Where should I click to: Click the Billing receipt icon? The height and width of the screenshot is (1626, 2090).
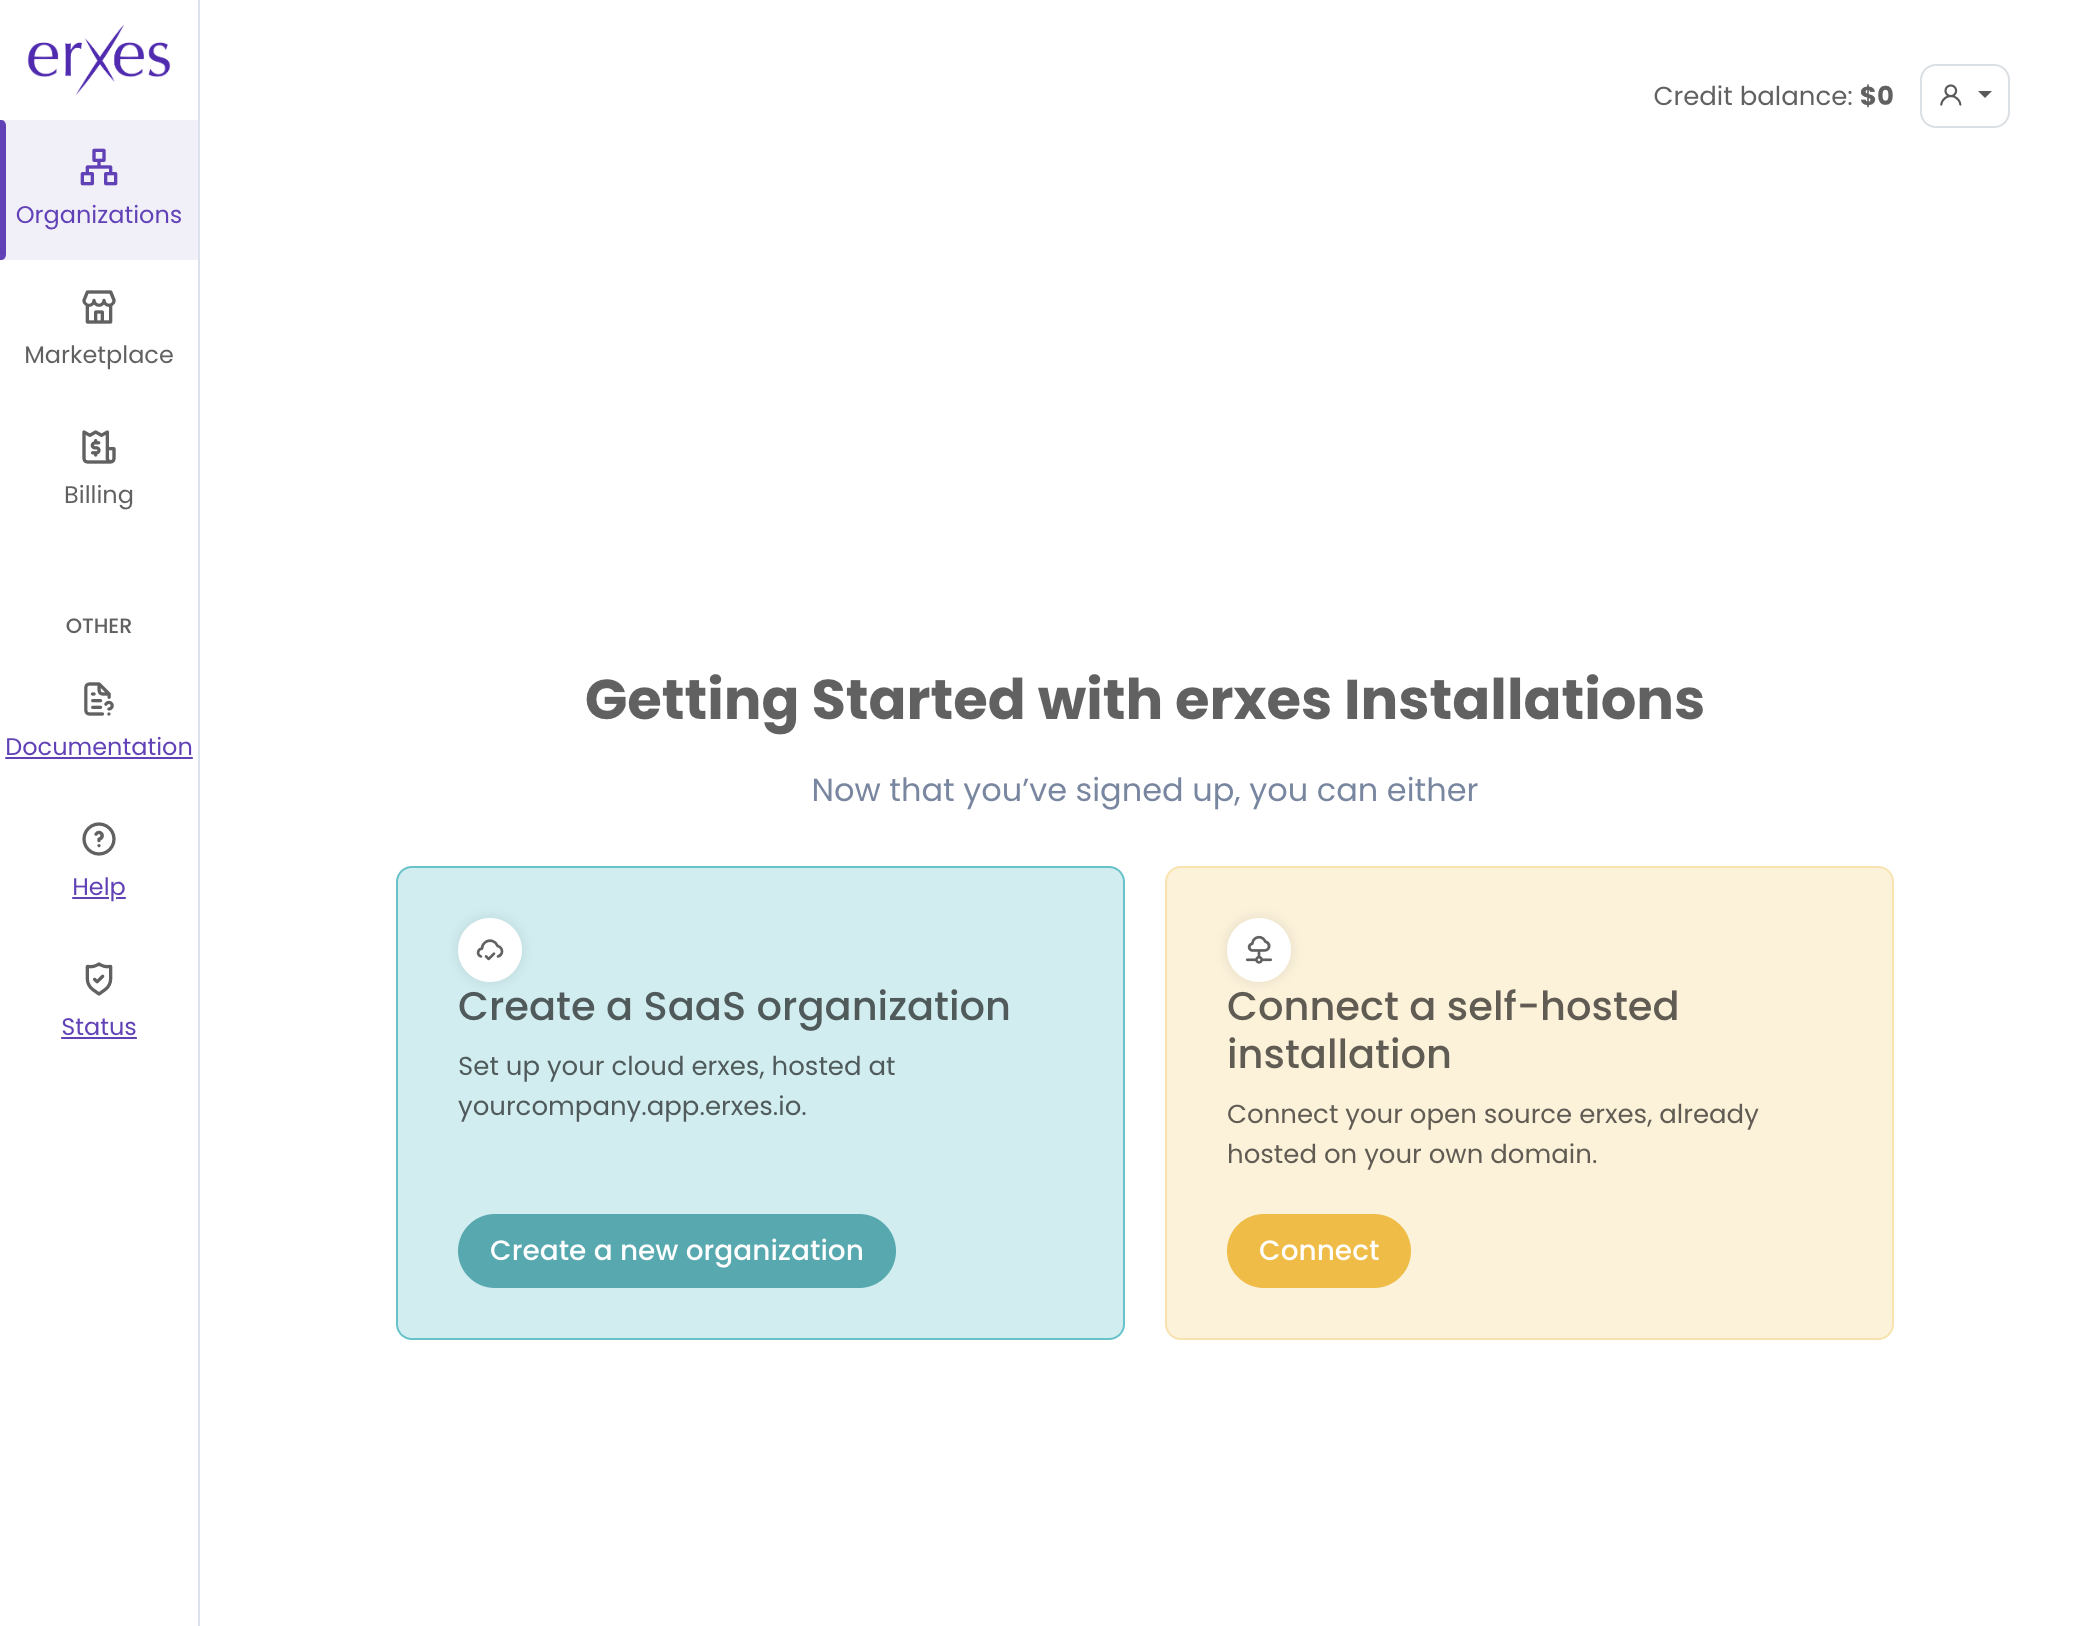tap(99, 447)
